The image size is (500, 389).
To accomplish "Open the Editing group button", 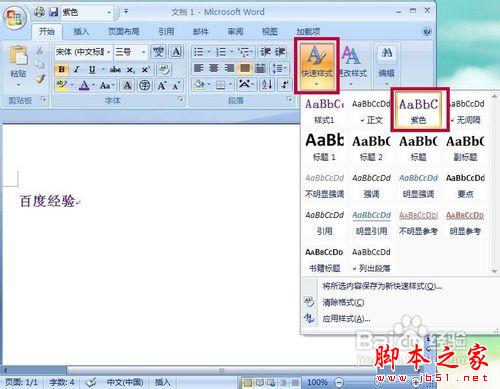I will 387,65.
